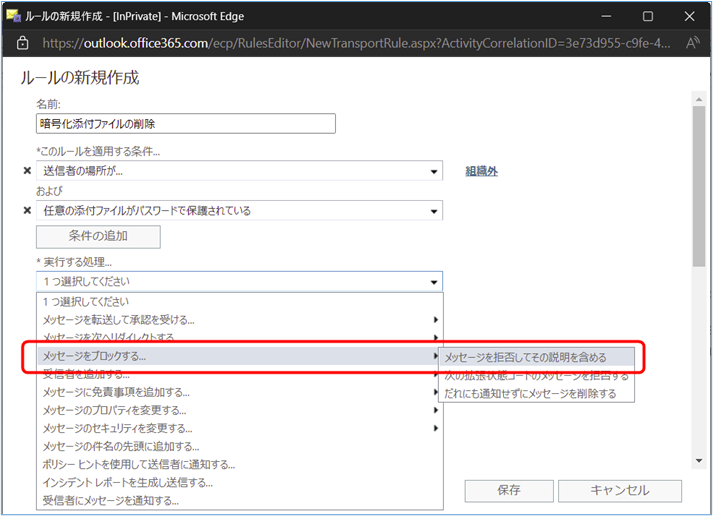Expand submenu arrow for メッセージに免責事項を追加する
Screen dimensions: 713x516
click(436, 392)
